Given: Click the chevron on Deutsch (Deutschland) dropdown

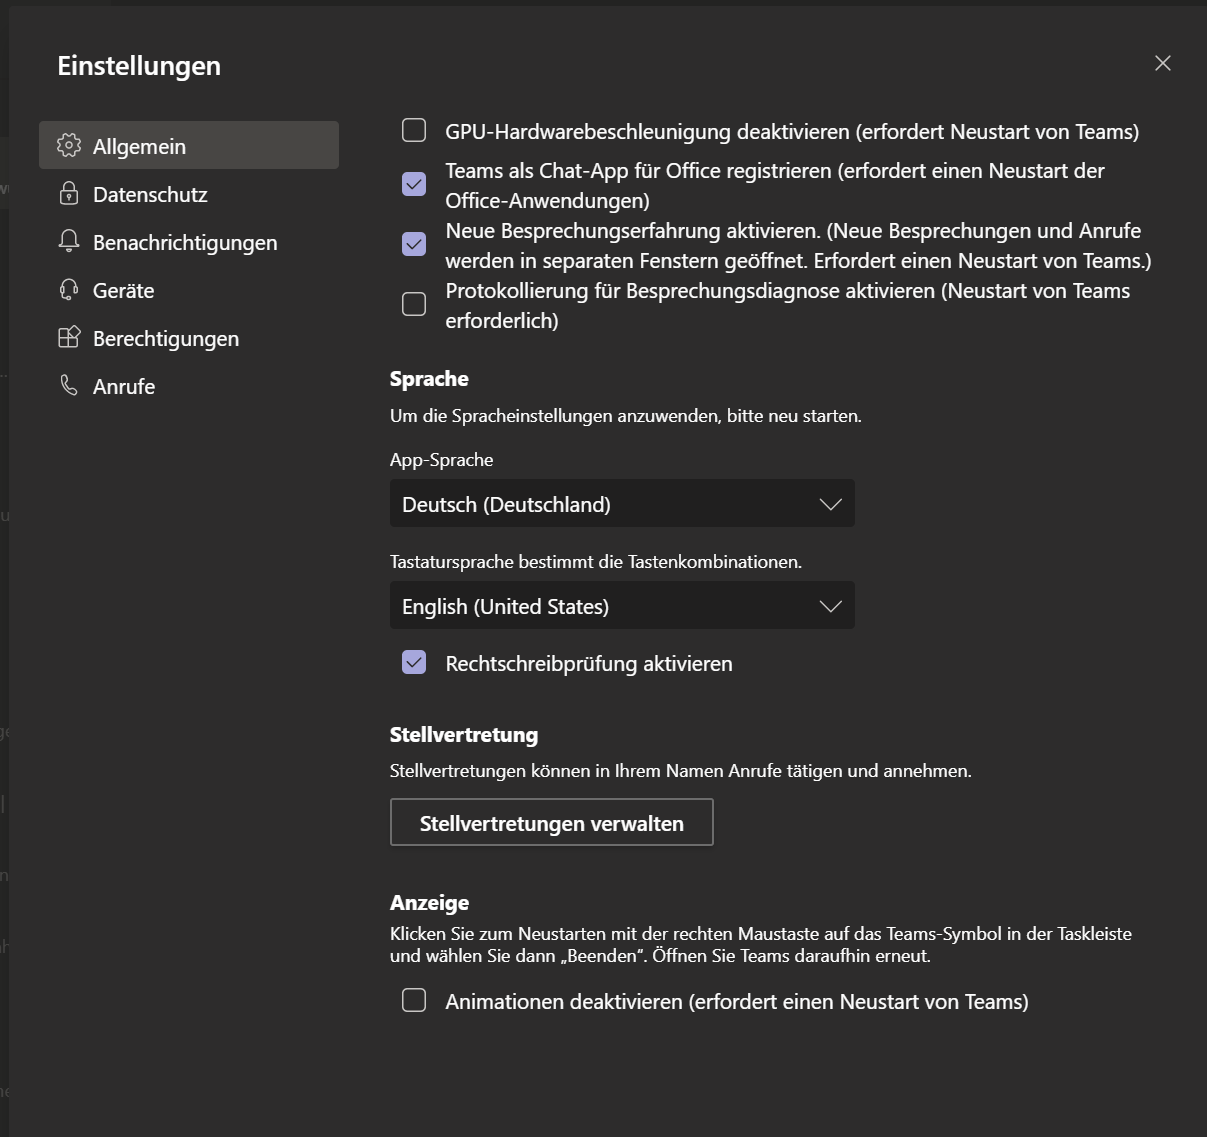Looking at the screenshot, I should (x=830, y=504).
